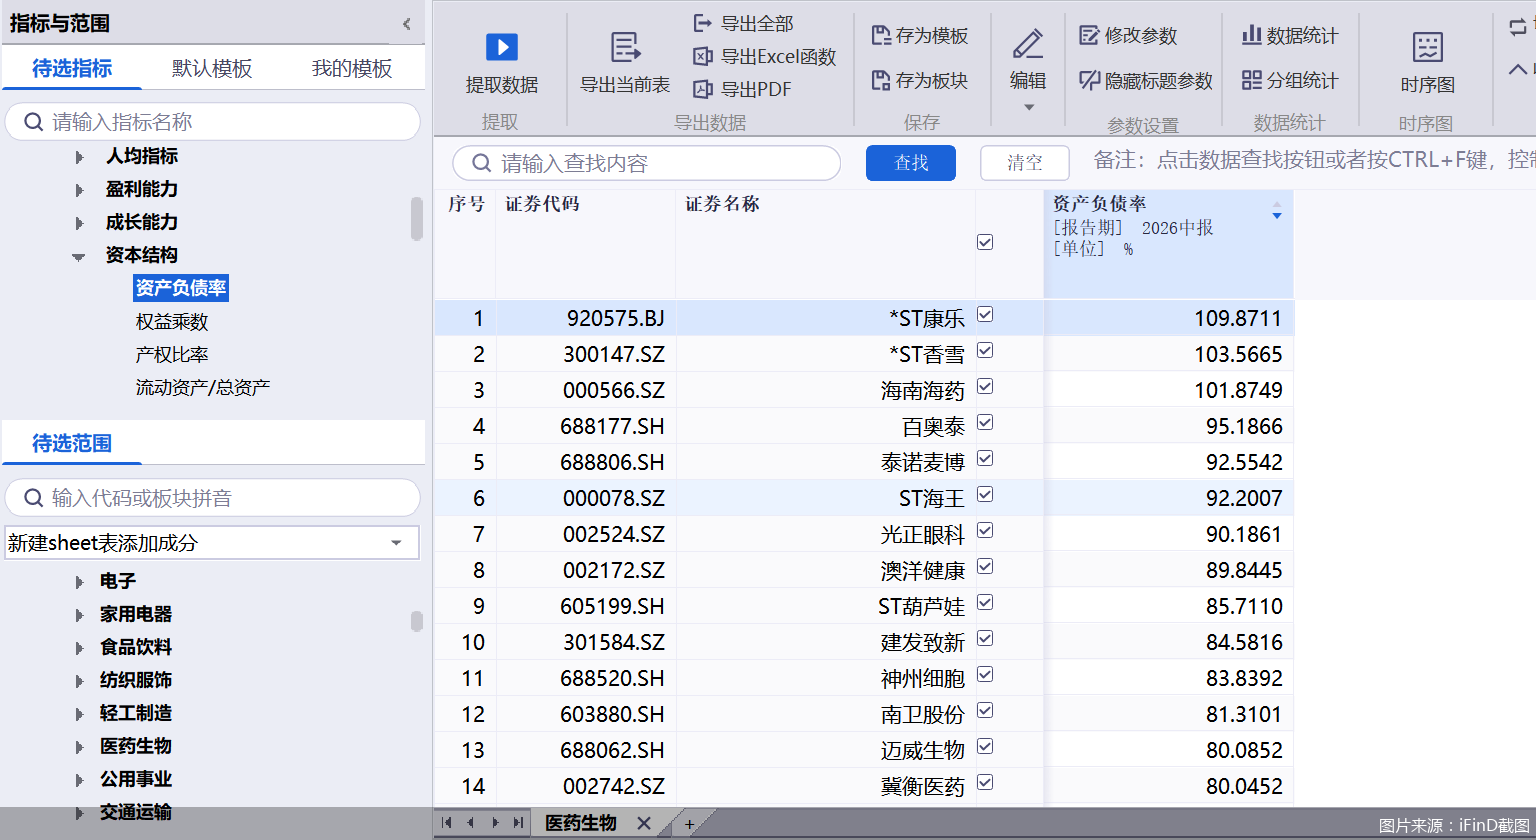Viewport: 1536px width, 840px height.
Task: Go to previous sheet navigation arrow
Action: (470, 823)
